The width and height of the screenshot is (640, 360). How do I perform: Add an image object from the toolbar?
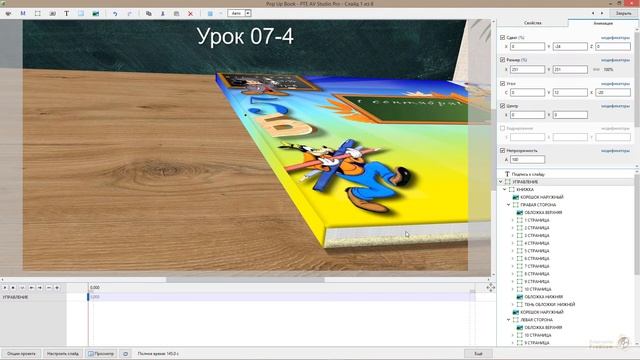pos(96,13)
